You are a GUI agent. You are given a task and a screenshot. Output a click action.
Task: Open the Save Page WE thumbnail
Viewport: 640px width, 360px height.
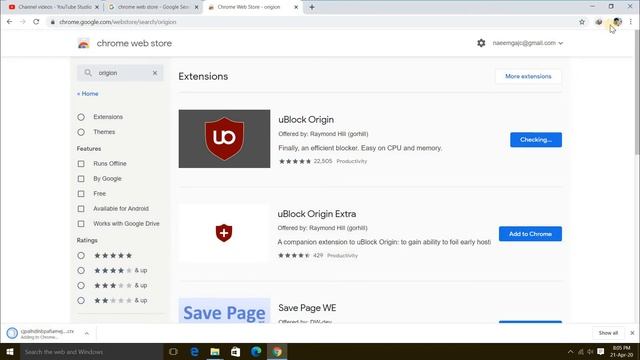click(x=224, y=311)
